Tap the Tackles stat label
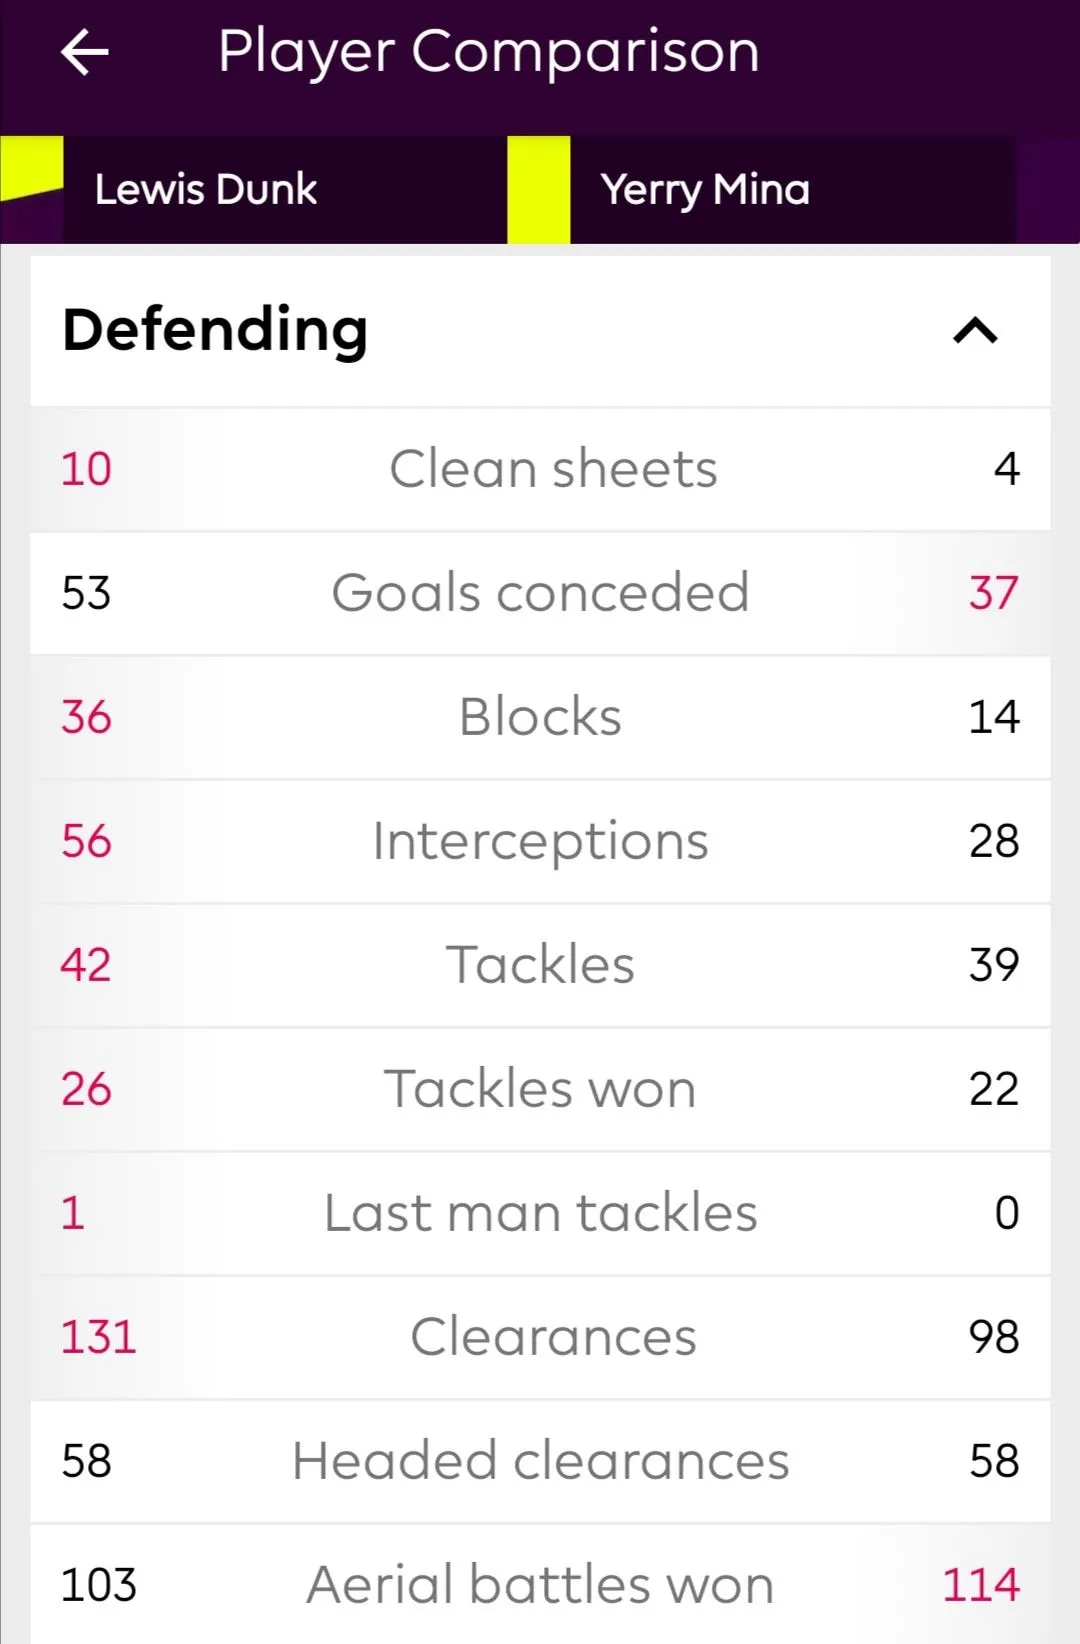The height and width of the screenshot is (1644, 1080). tap(540, 965)
